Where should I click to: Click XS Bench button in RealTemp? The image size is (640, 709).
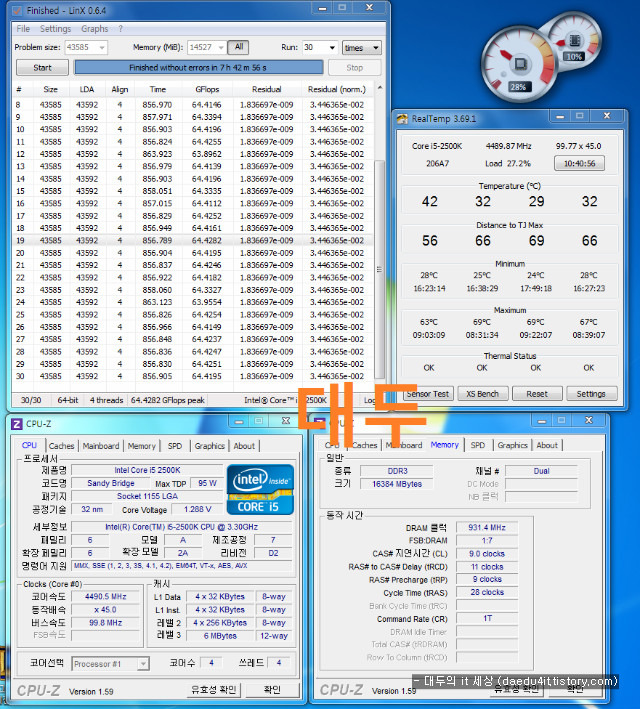[x=482, y=394]
